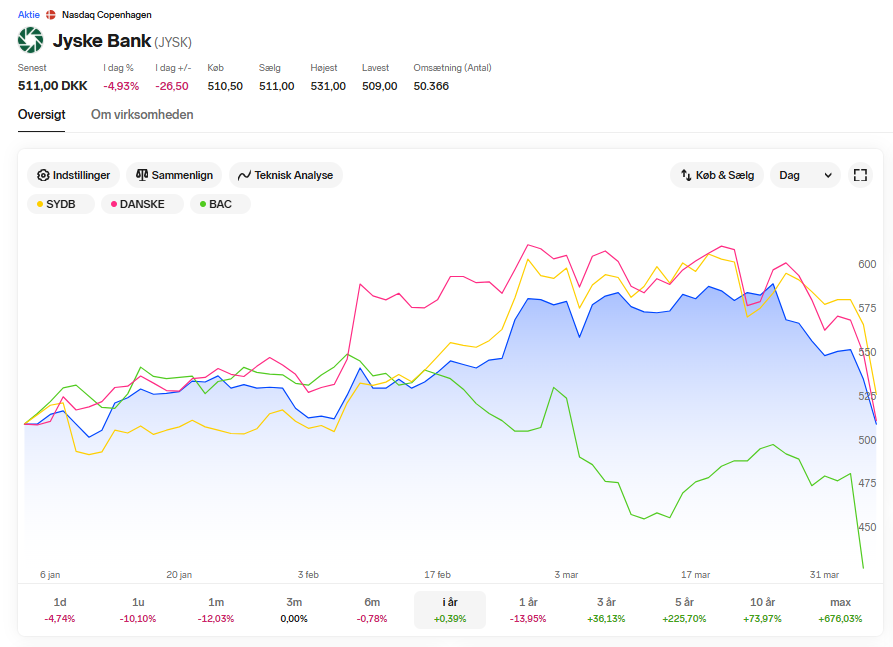Screen dimensions: 893x647
Task: Click the Jyske Bank logo icon
Action: 30,40
